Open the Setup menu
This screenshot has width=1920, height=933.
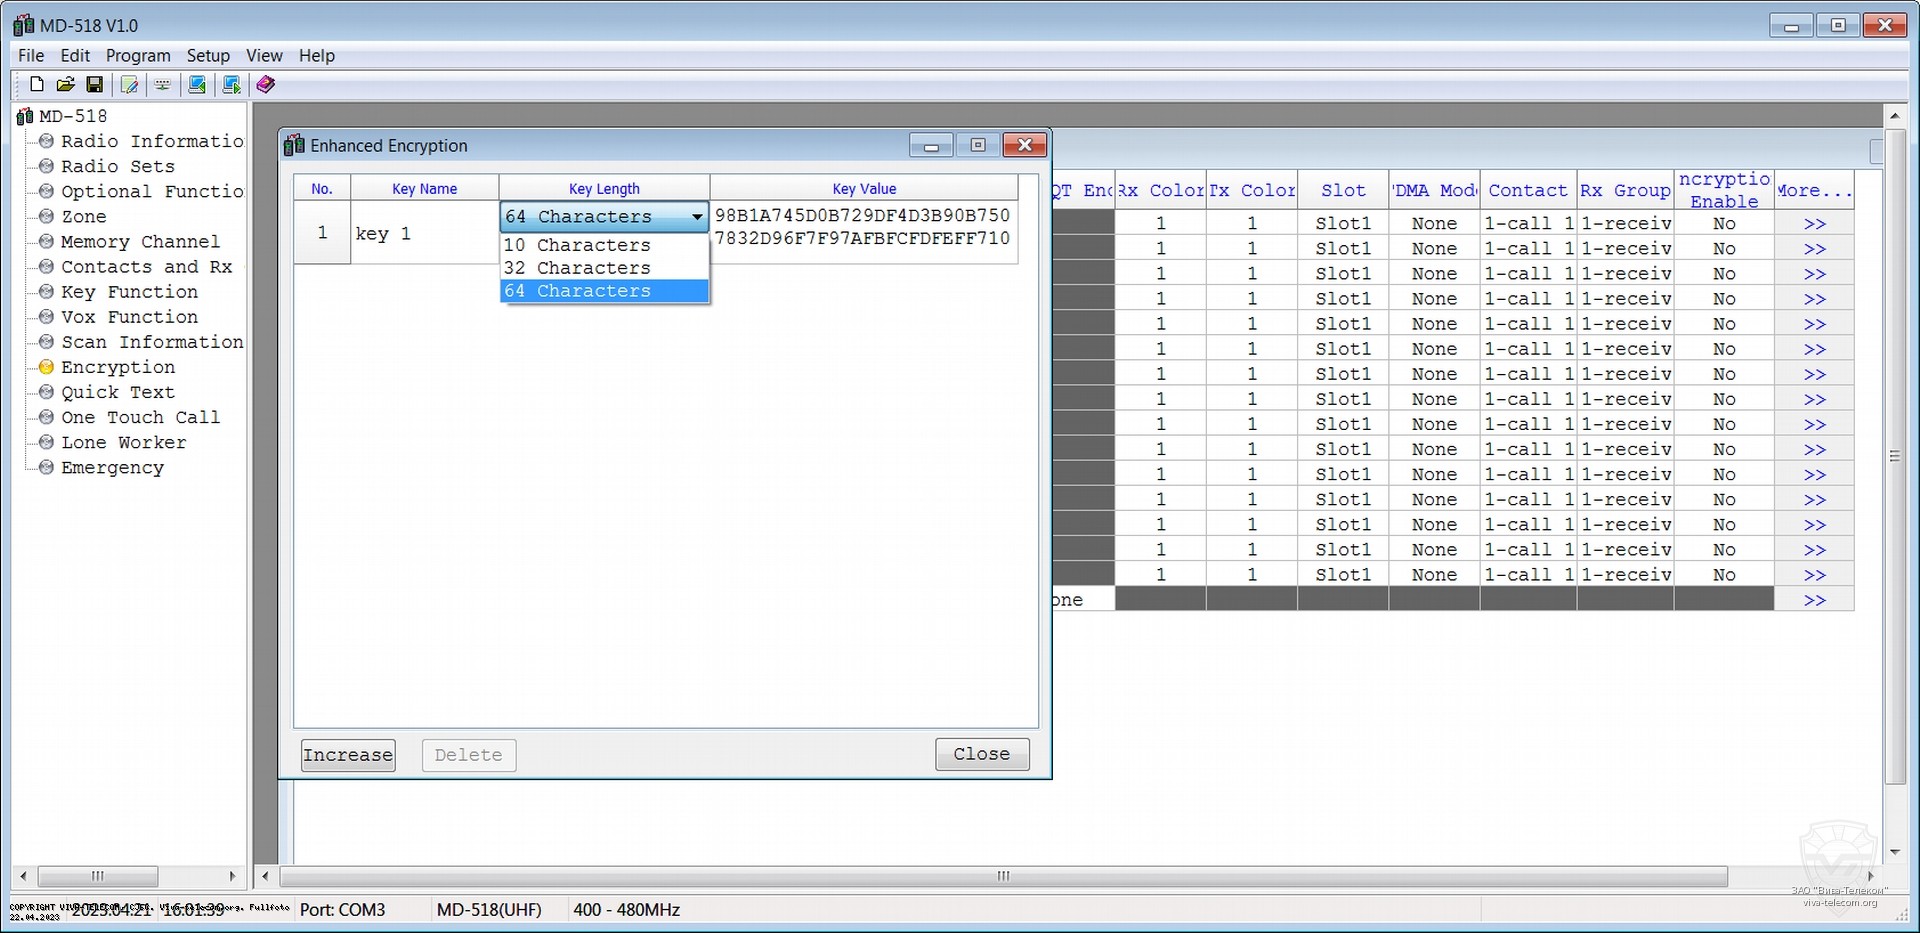(x=208, y=56)
